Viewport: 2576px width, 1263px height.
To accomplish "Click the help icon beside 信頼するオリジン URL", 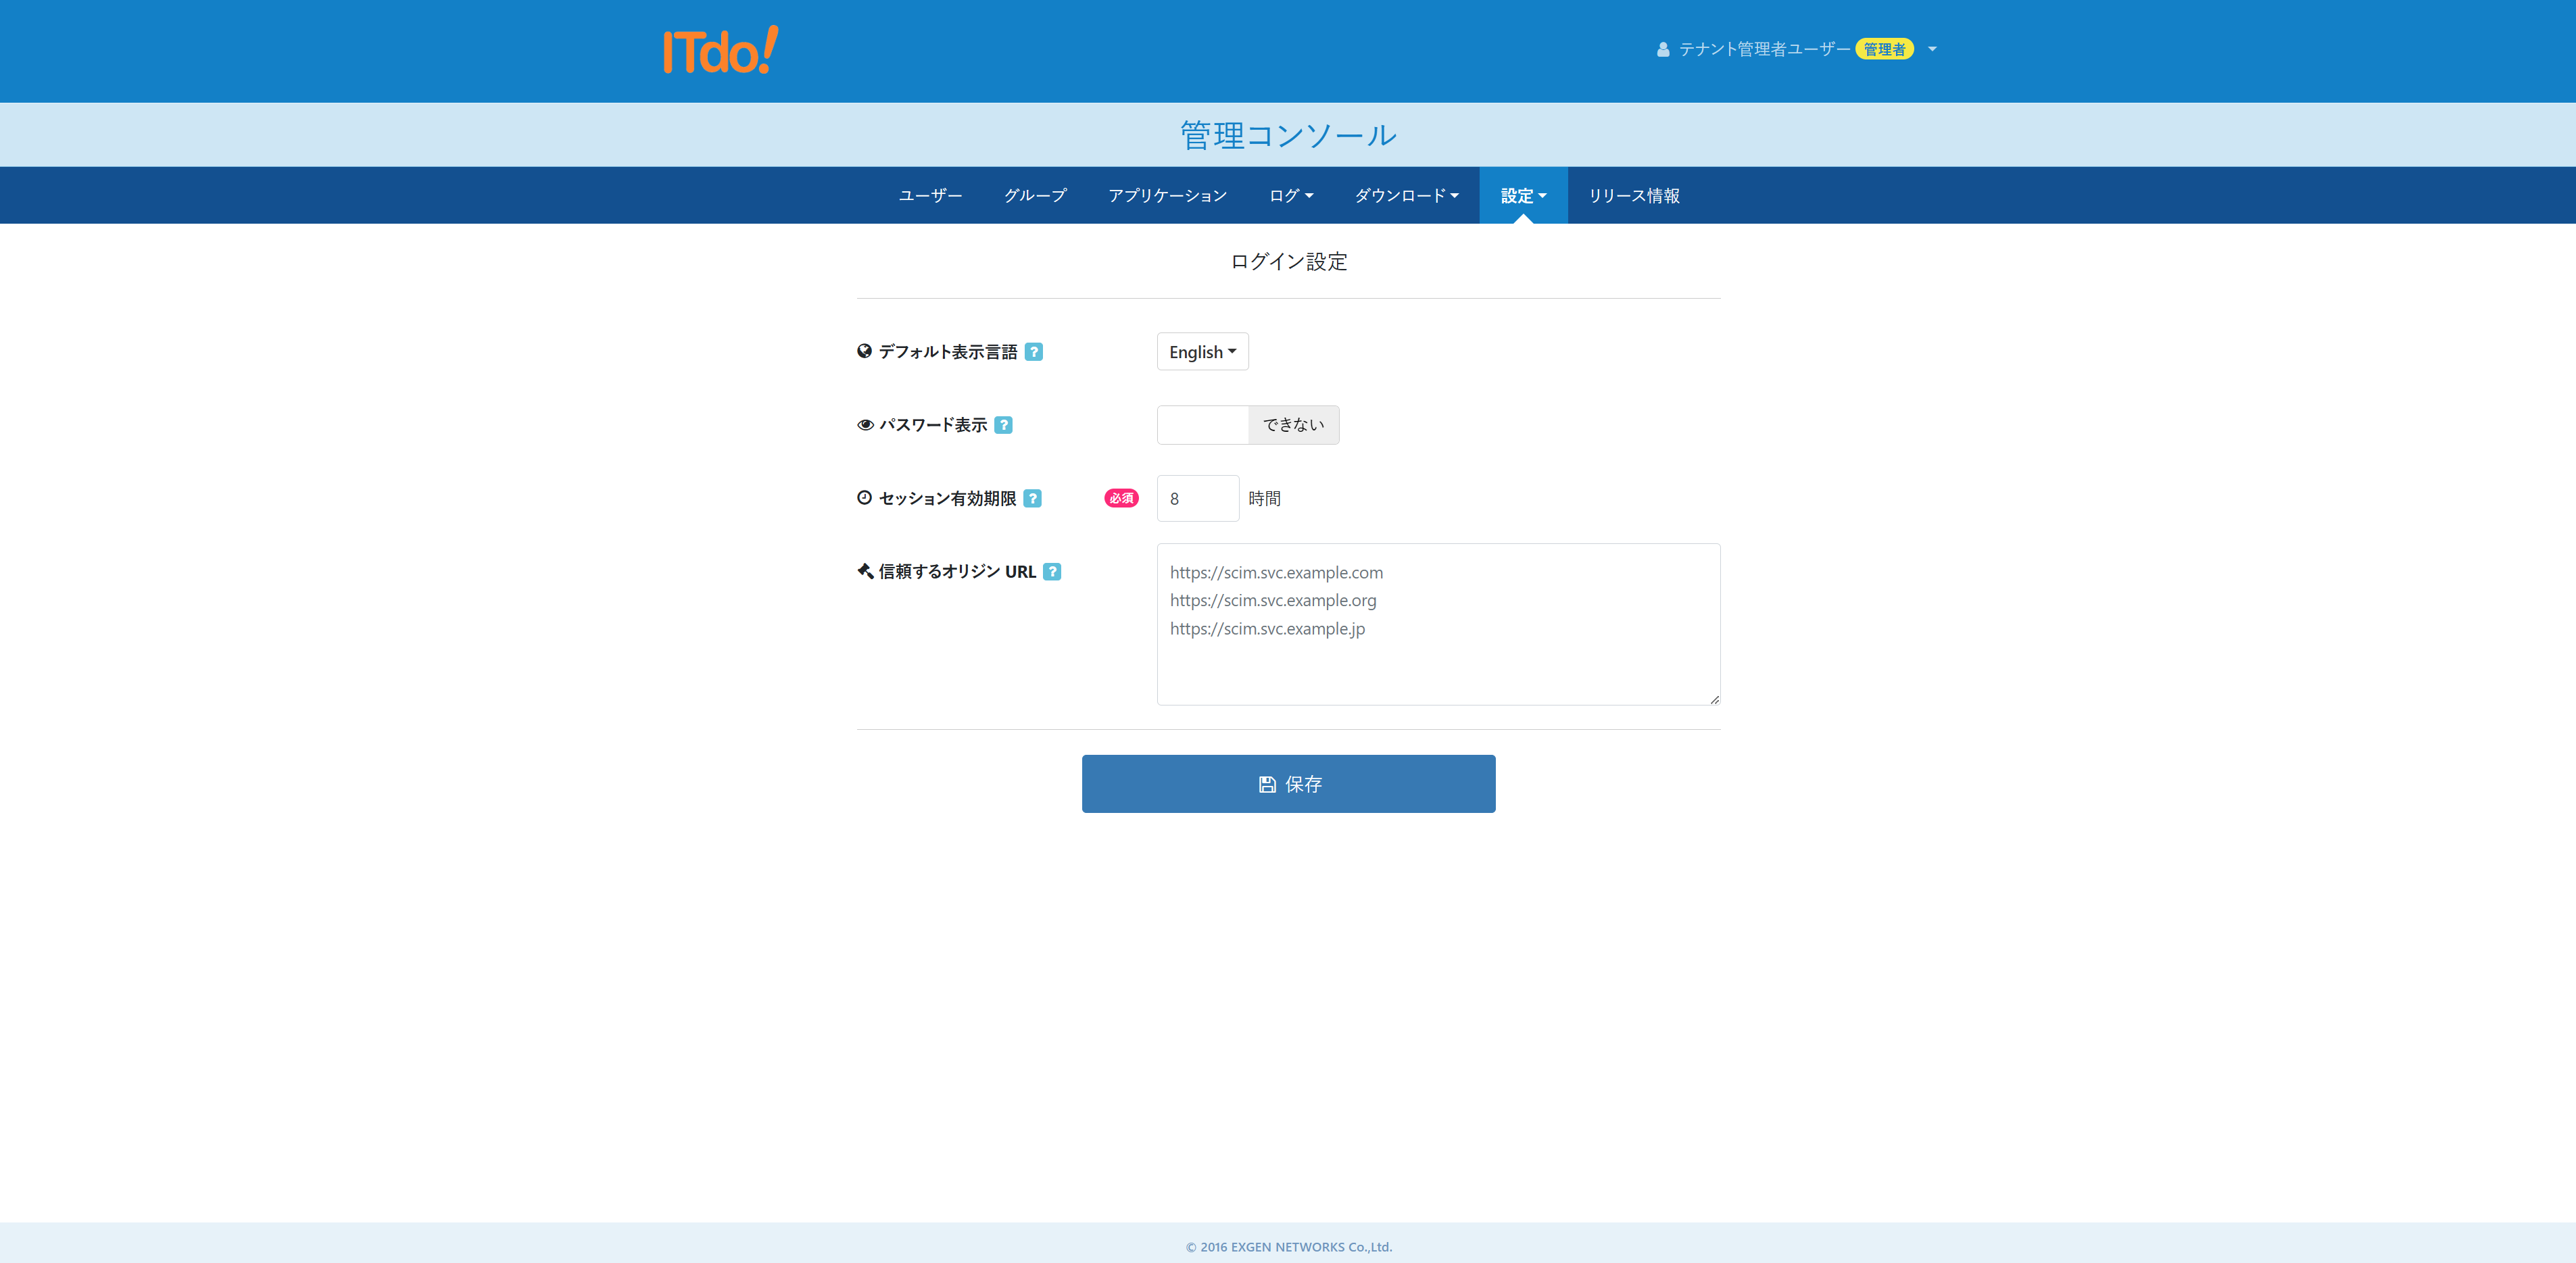I will click(x=1051, y=572).
